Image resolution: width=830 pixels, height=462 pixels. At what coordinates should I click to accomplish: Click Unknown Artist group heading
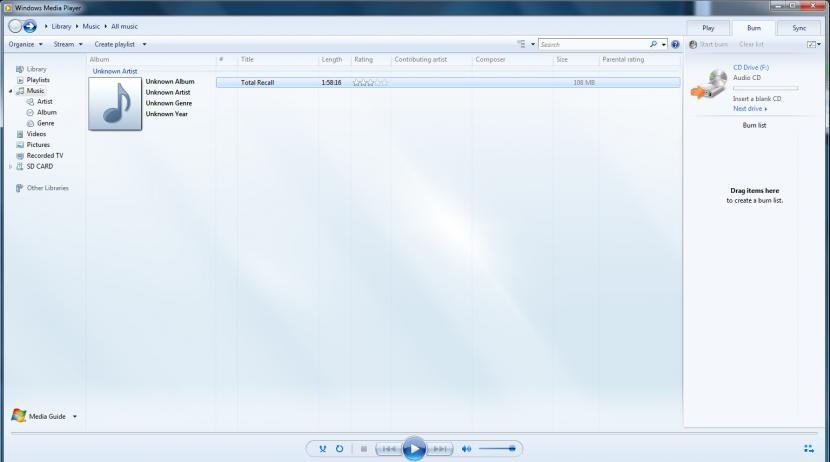point(115,71)
